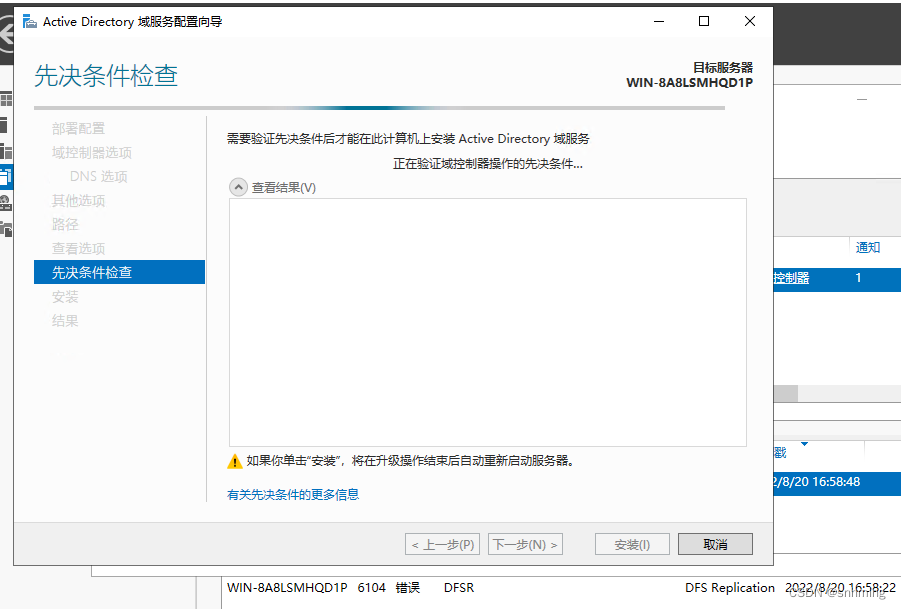Select the 部署配置 wizard step

[x=78, y=129]
